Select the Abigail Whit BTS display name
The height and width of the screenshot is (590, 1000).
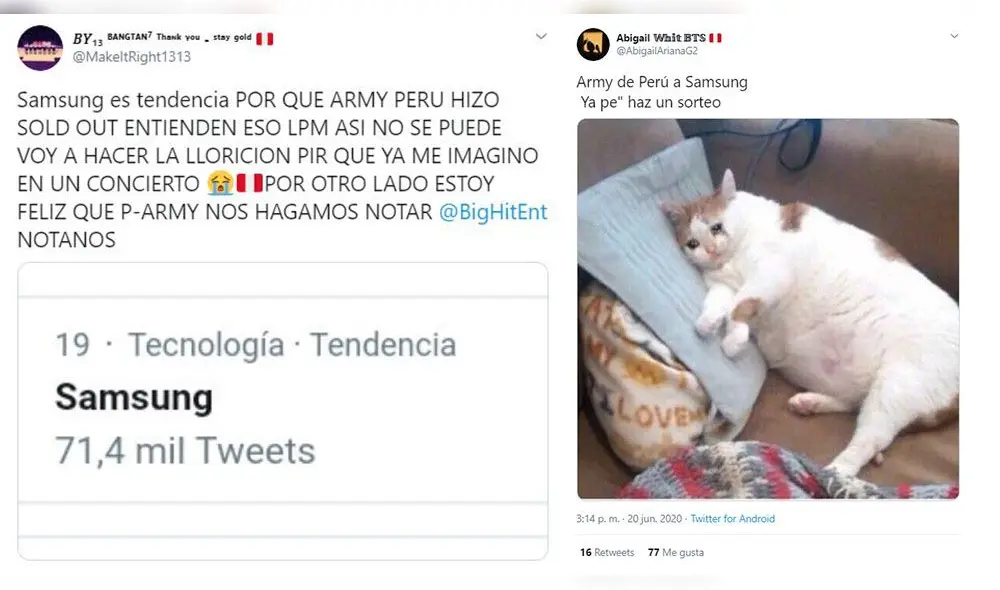click(661, 38)
